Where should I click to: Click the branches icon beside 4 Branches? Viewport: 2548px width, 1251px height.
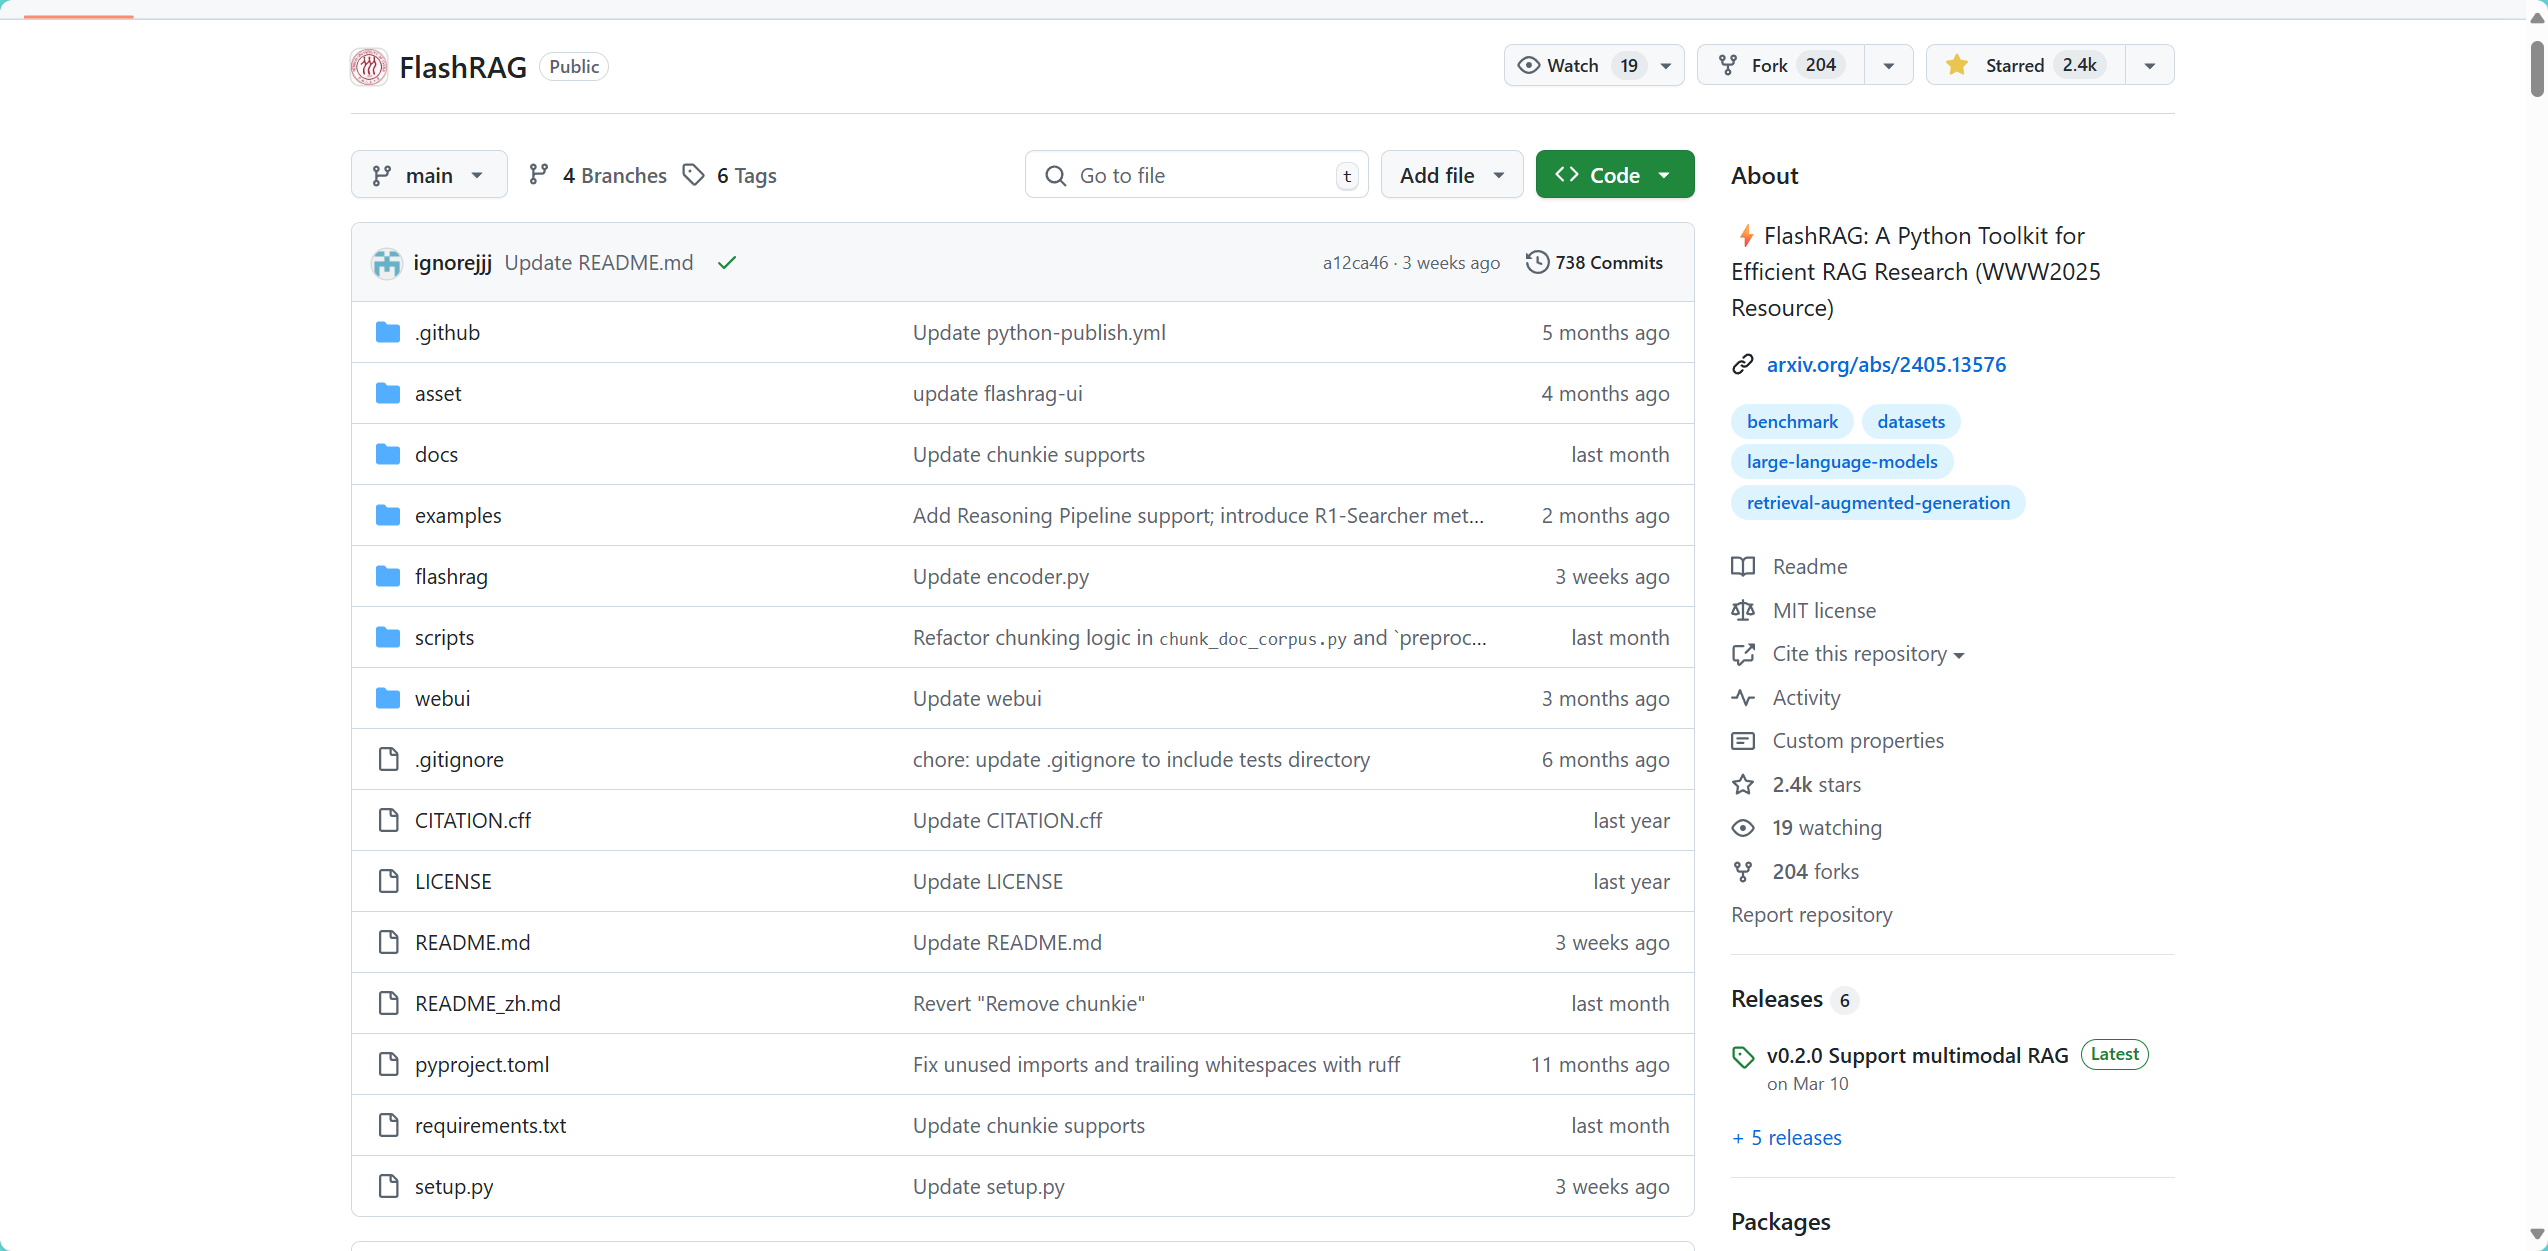tap(539, 175)
